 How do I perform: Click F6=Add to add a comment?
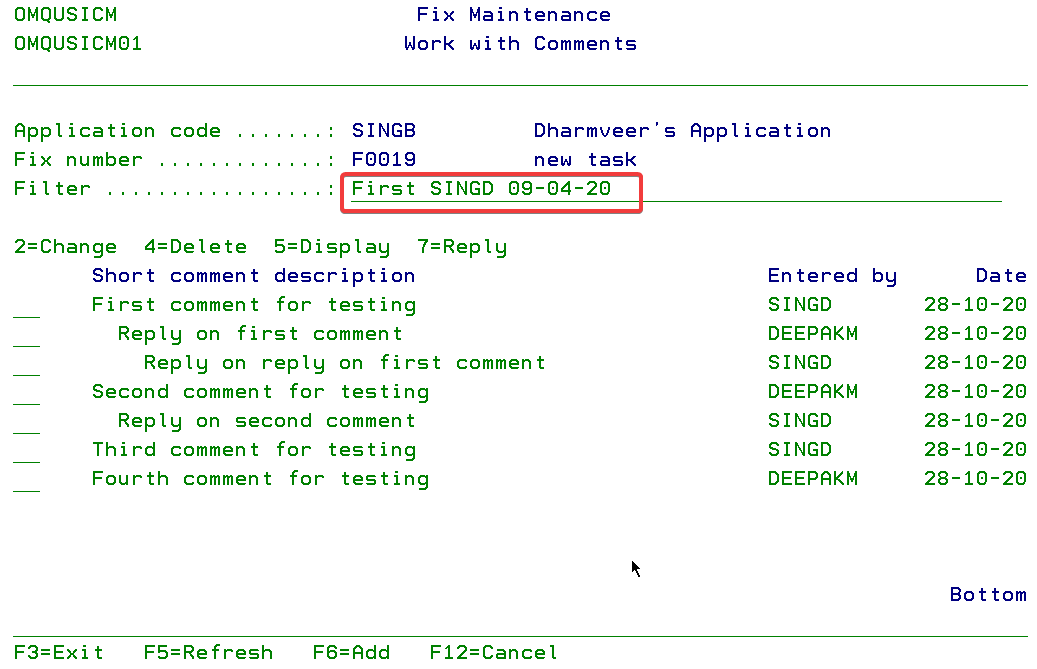(x=351, y=652)
